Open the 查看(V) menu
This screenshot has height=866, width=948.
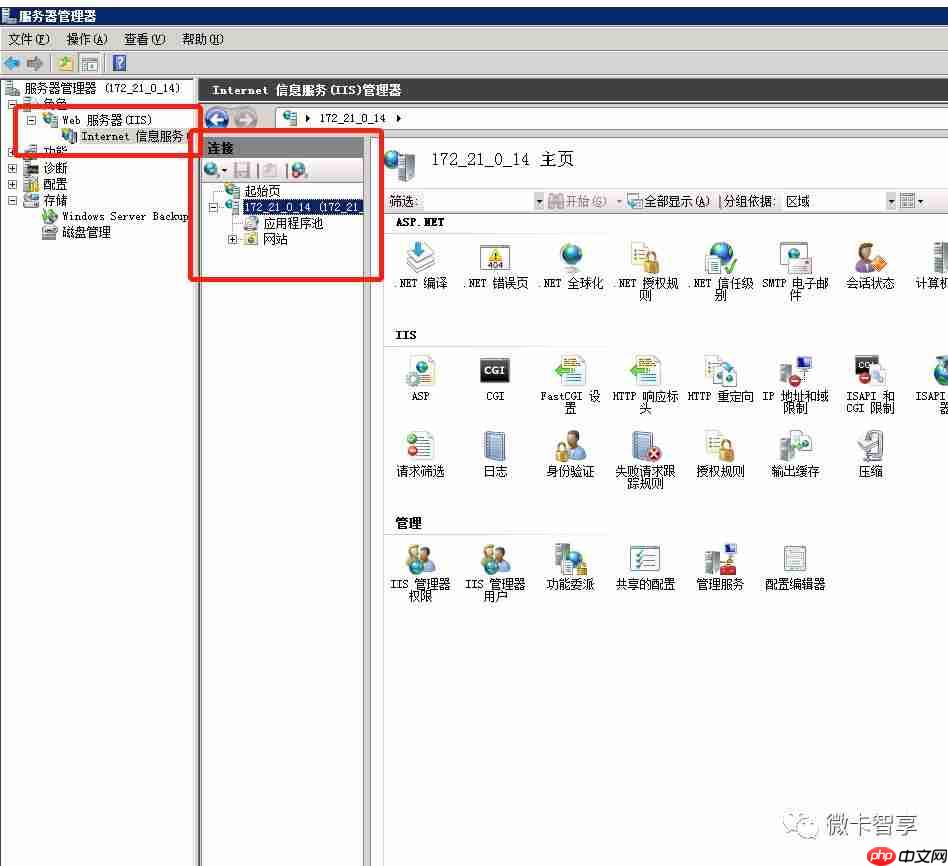click(144, 39)
